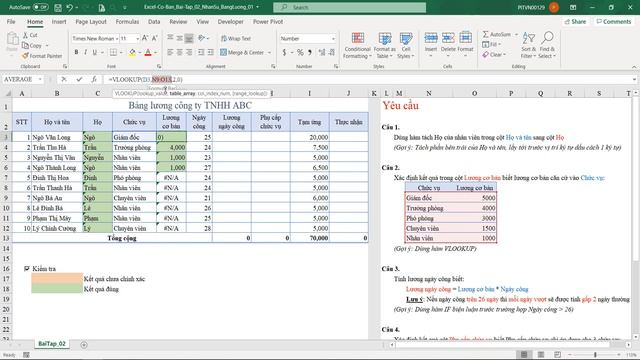Image resolution: width=640 pixels, height=360 pixels.
Task: Apply percent style format
Action: coord(300,52)
